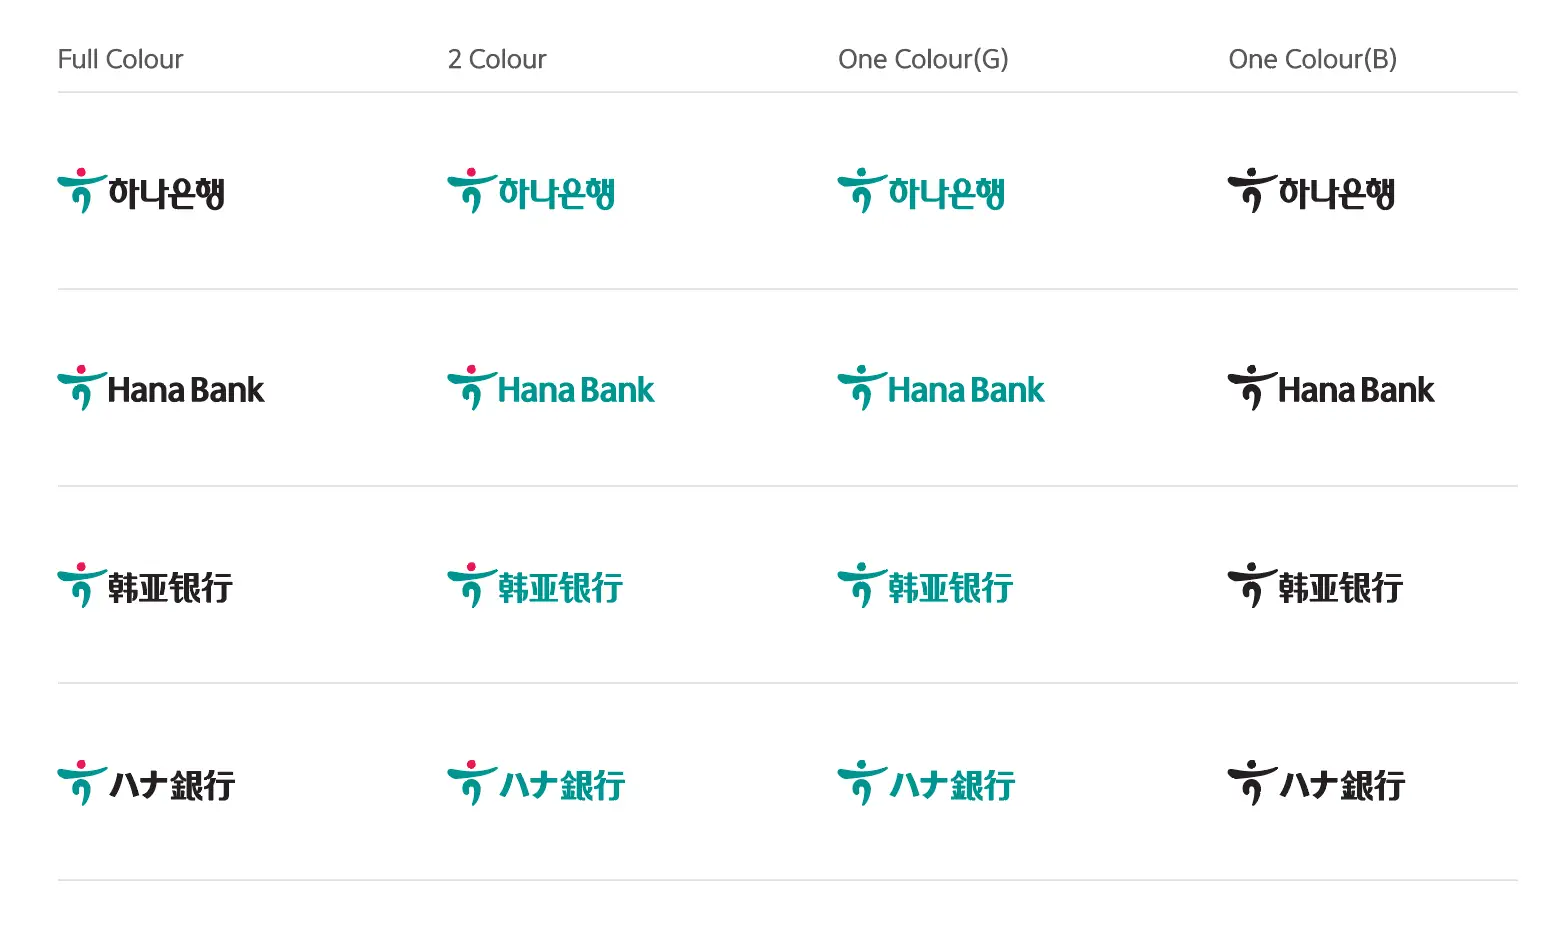Viewport: 1554px width, 930px height.
Task: Click the One Colour(B) column heading
Action: 1312,59
